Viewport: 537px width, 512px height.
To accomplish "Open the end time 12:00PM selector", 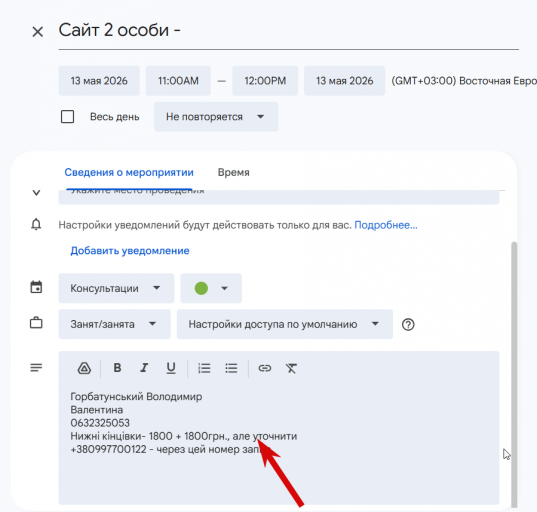I will point(265,81).
